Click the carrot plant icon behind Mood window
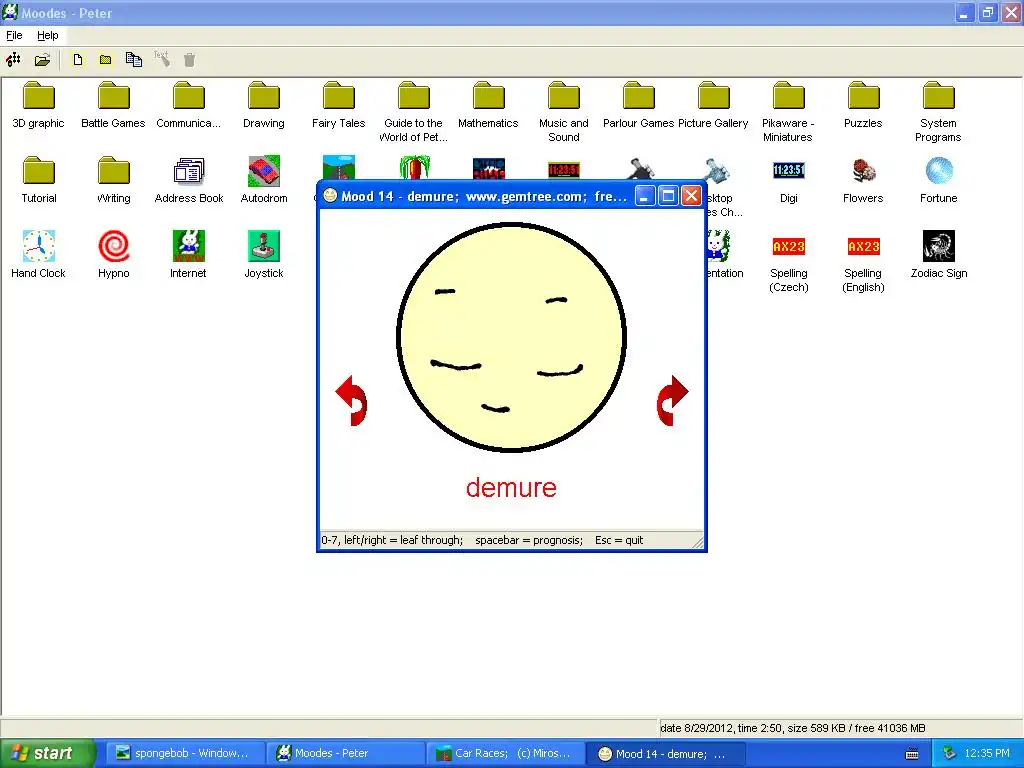 (414, 167)
